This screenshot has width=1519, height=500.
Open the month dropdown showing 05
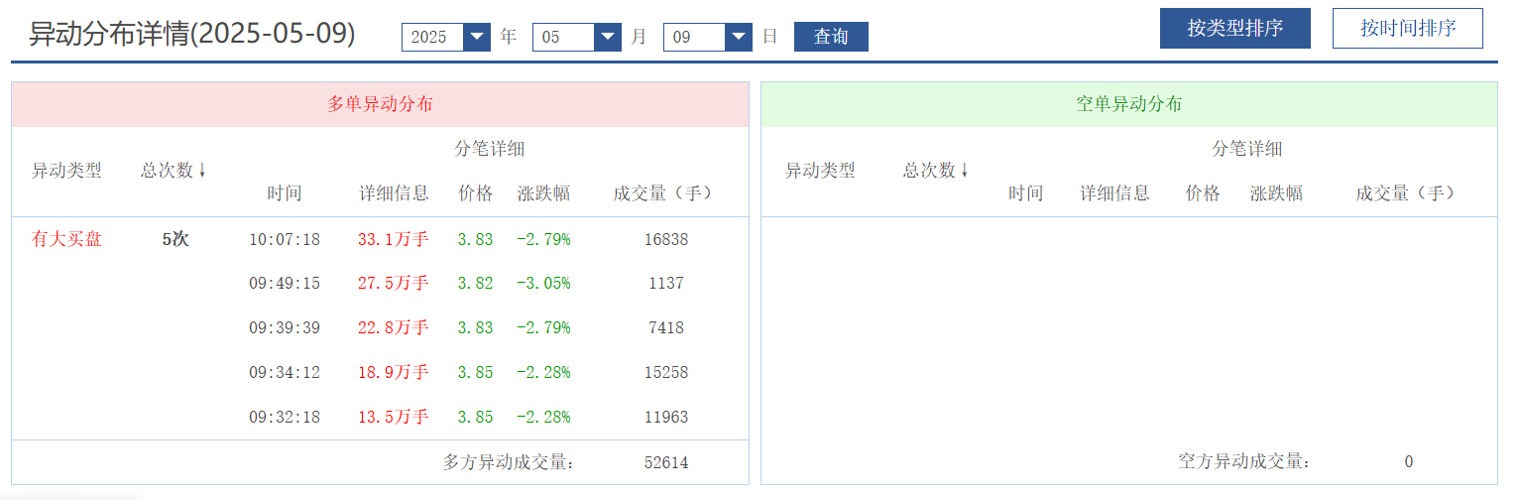577,37
